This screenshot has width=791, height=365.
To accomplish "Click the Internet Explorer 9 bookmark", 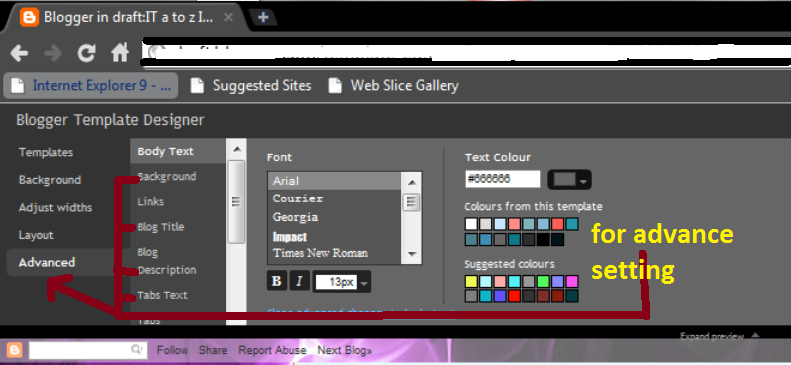I will tap(91, 86).
